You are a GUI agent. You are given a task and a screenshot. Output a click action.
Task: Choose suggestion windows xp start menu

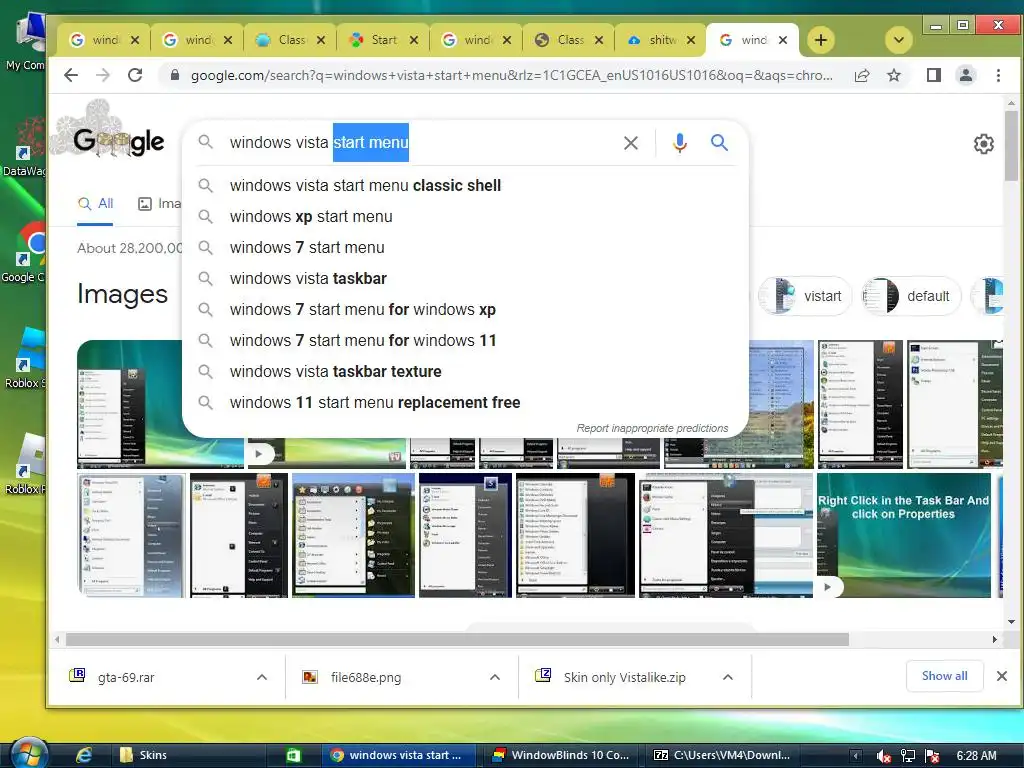pos(465,216)
